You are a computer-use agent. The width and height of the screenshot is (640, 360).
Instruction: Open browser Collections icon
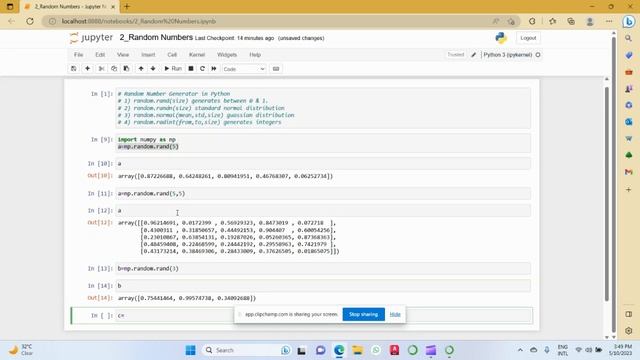tap(571, 21)
